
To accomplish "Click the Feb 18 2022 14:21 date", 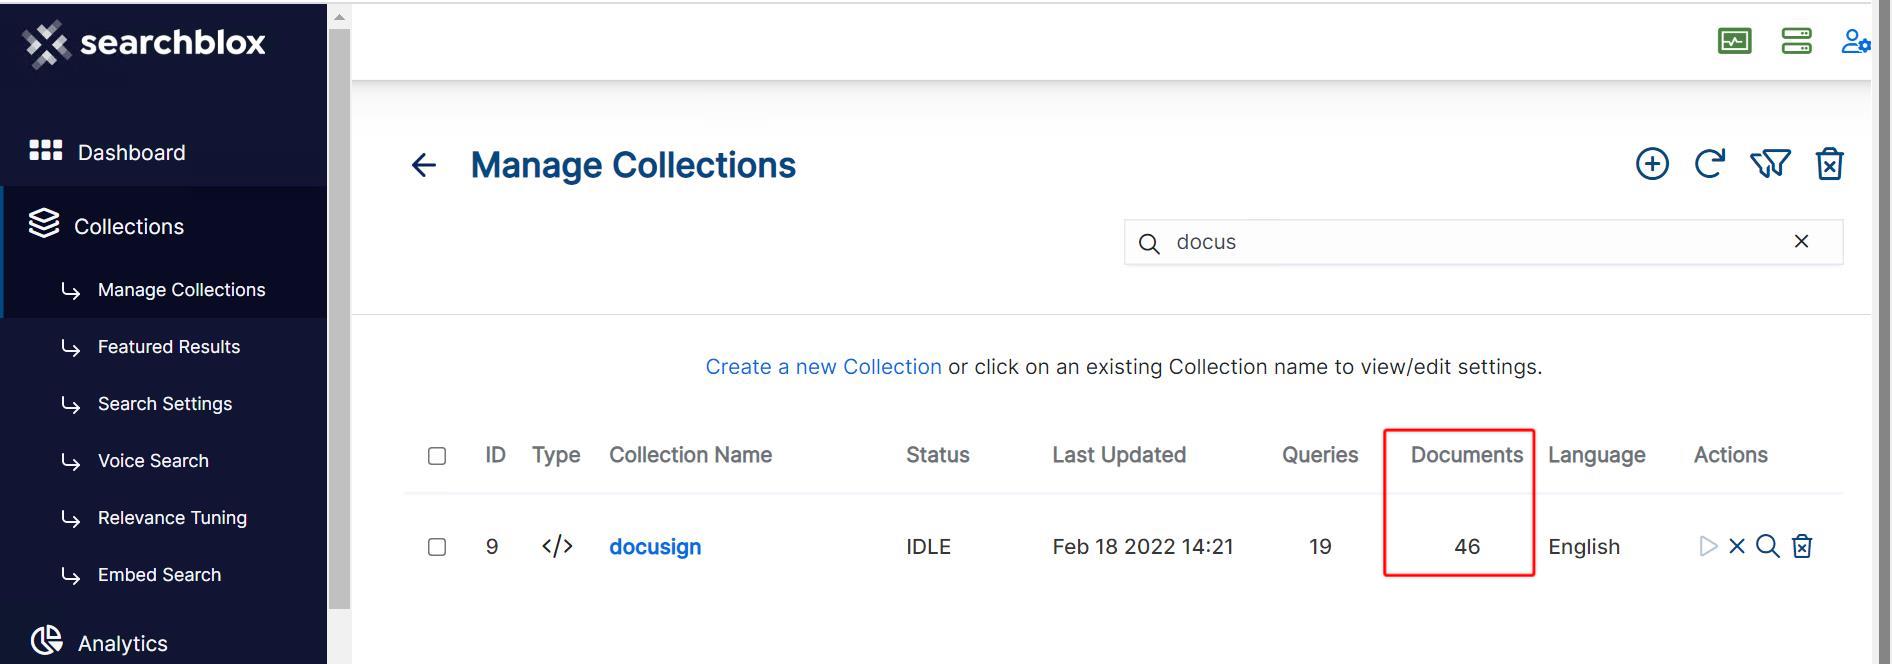I will [1143, 547].
